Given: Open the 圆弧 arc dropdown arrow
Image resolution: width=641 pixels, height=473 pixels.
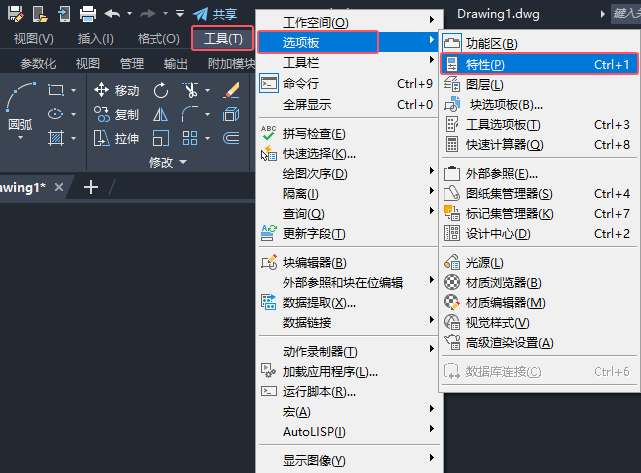Looking at the screenshot, I should 20,138.
